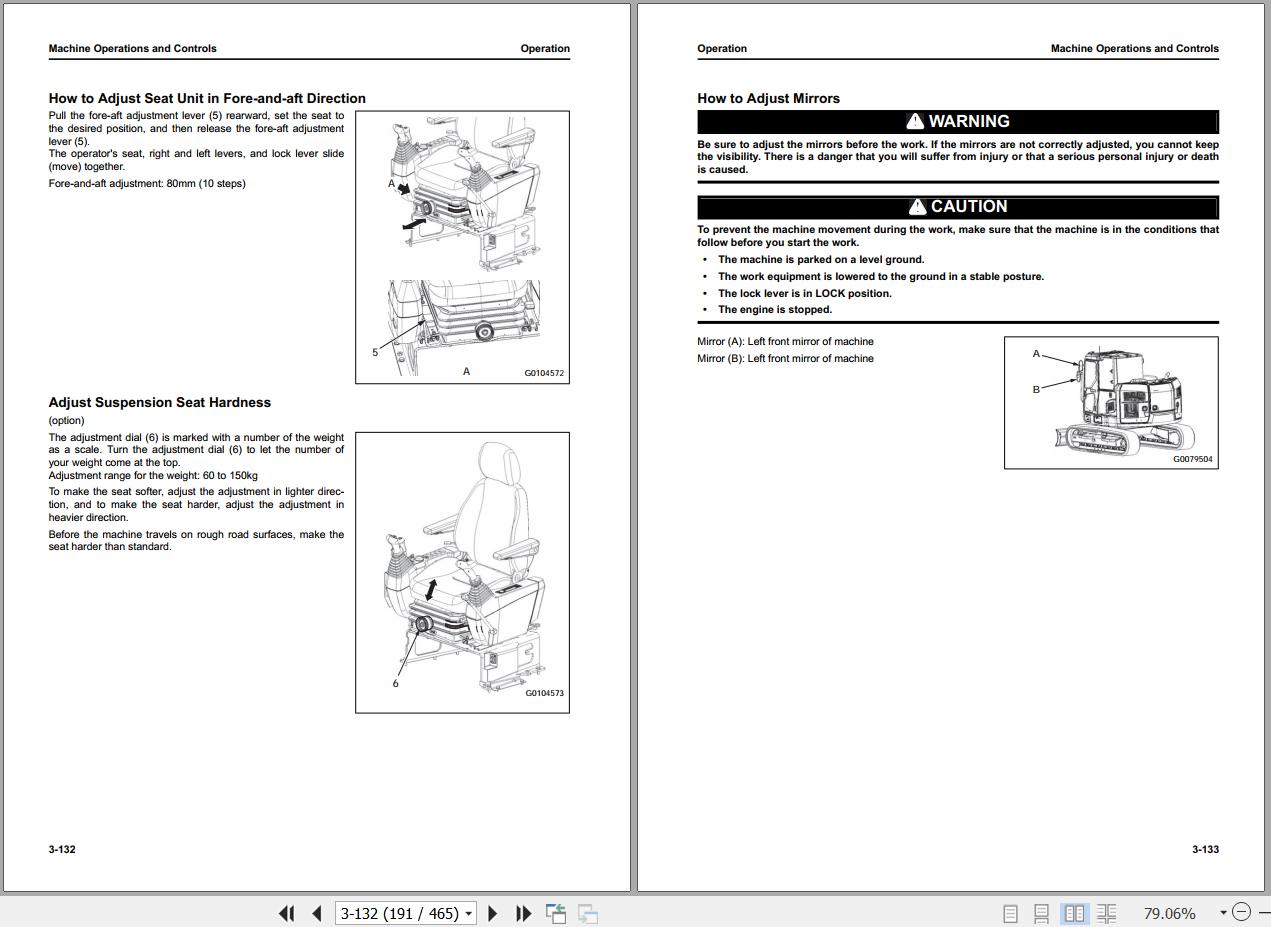Click page number 3-133 footer
1271x927 pixels.
click(x=1205, y=849)
